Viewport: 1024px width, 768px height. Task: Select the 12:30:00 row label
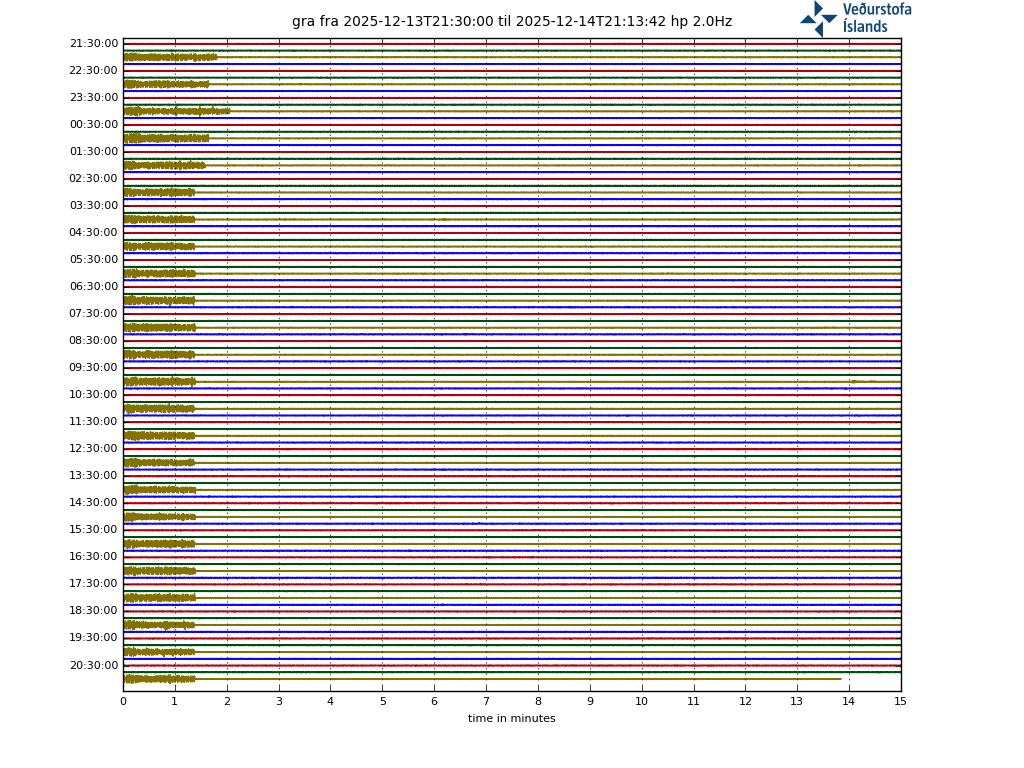point(94,449)
